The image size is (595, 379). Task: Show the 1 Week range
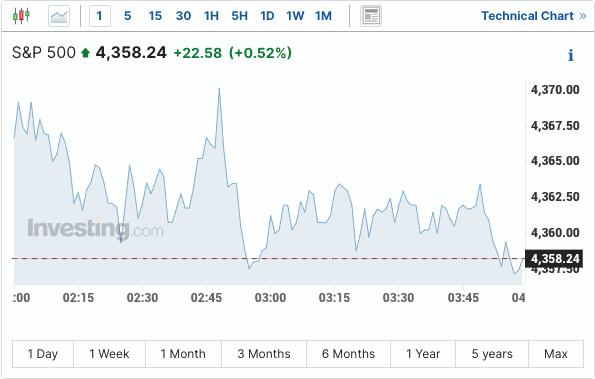coord(109,354)
